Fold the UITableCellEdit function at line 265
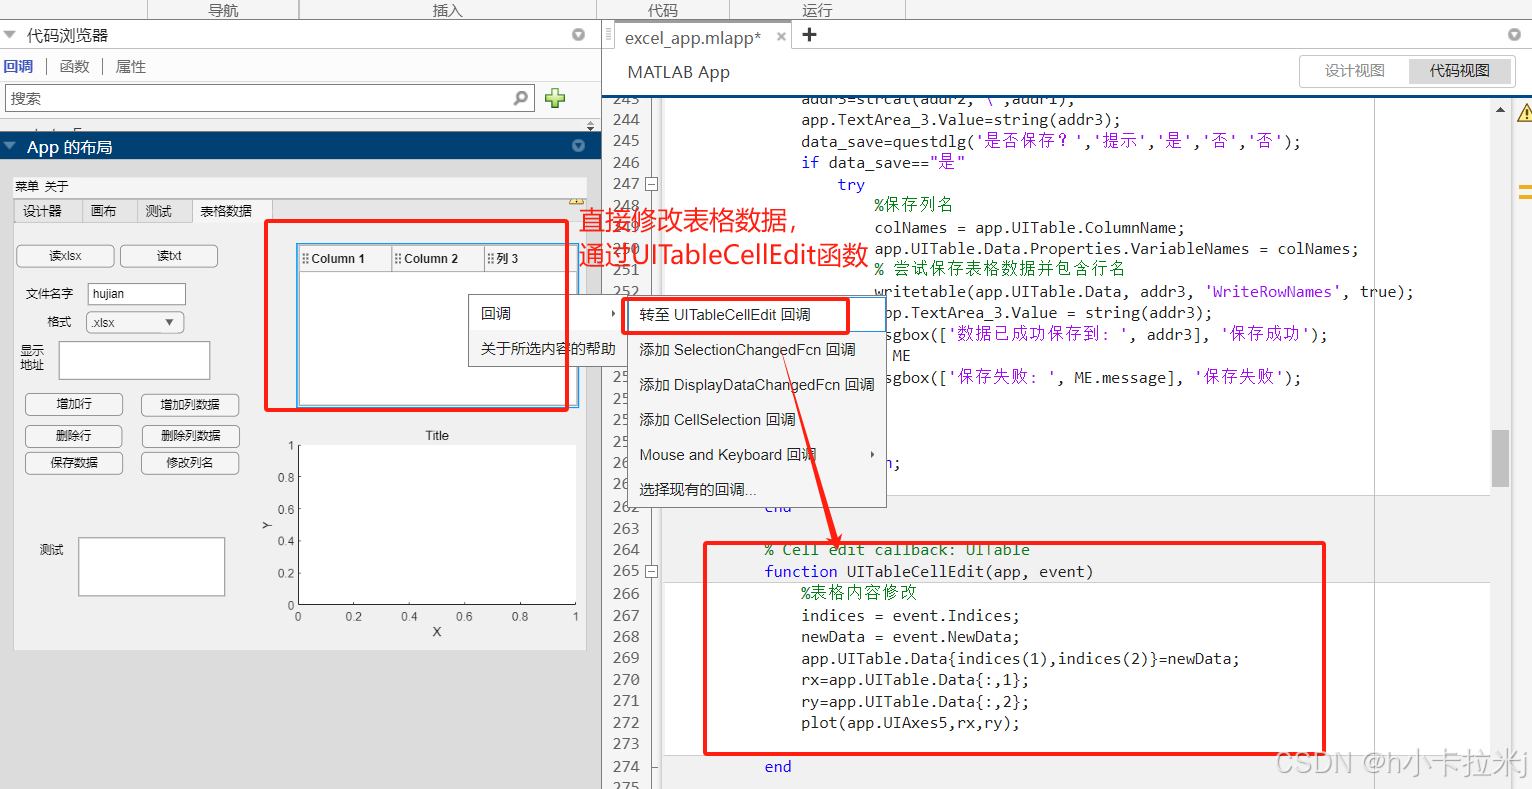Screen dimensions: 1532x789 651,572
